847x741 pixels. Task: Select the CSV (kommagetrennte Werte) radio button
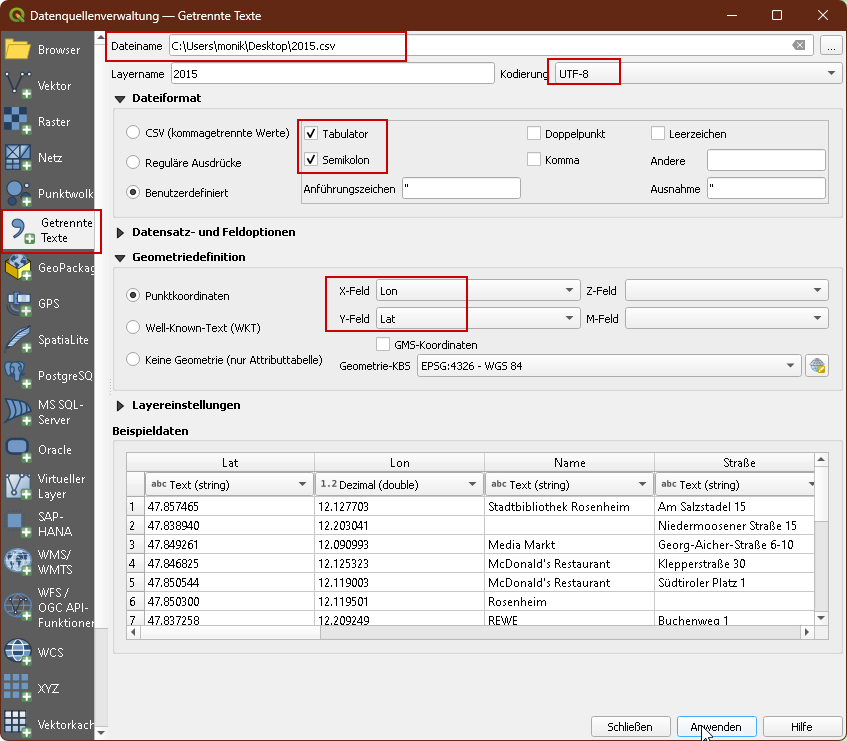pos(133,133)
